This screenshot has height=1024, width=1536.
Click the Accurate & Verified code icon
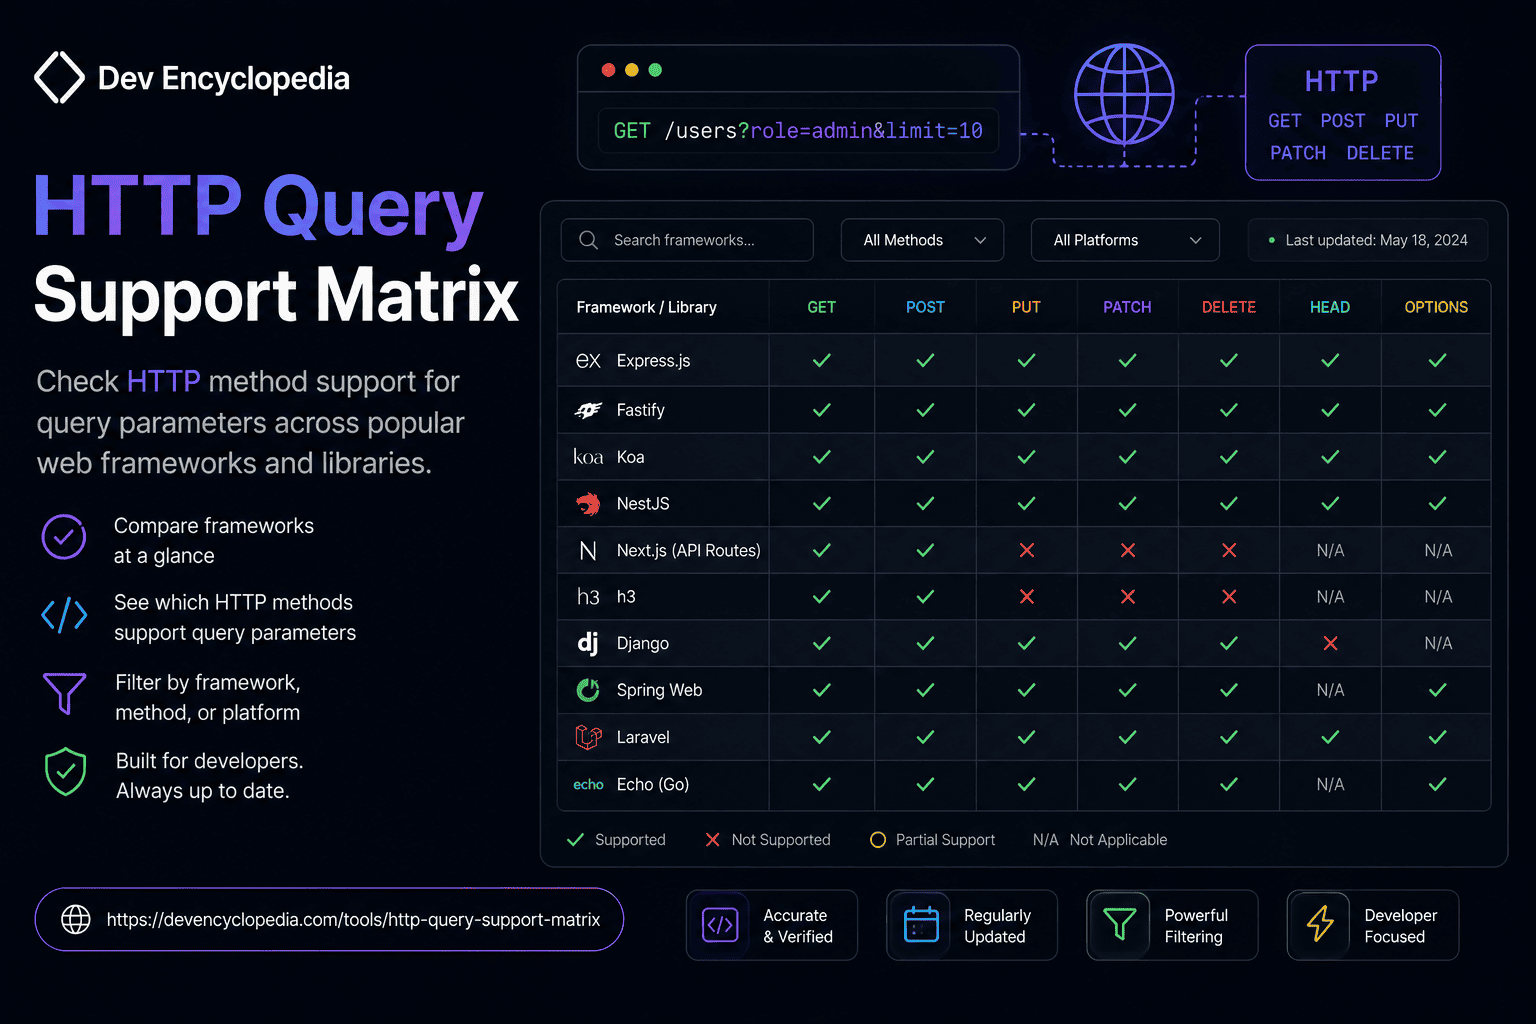[720, 925]
